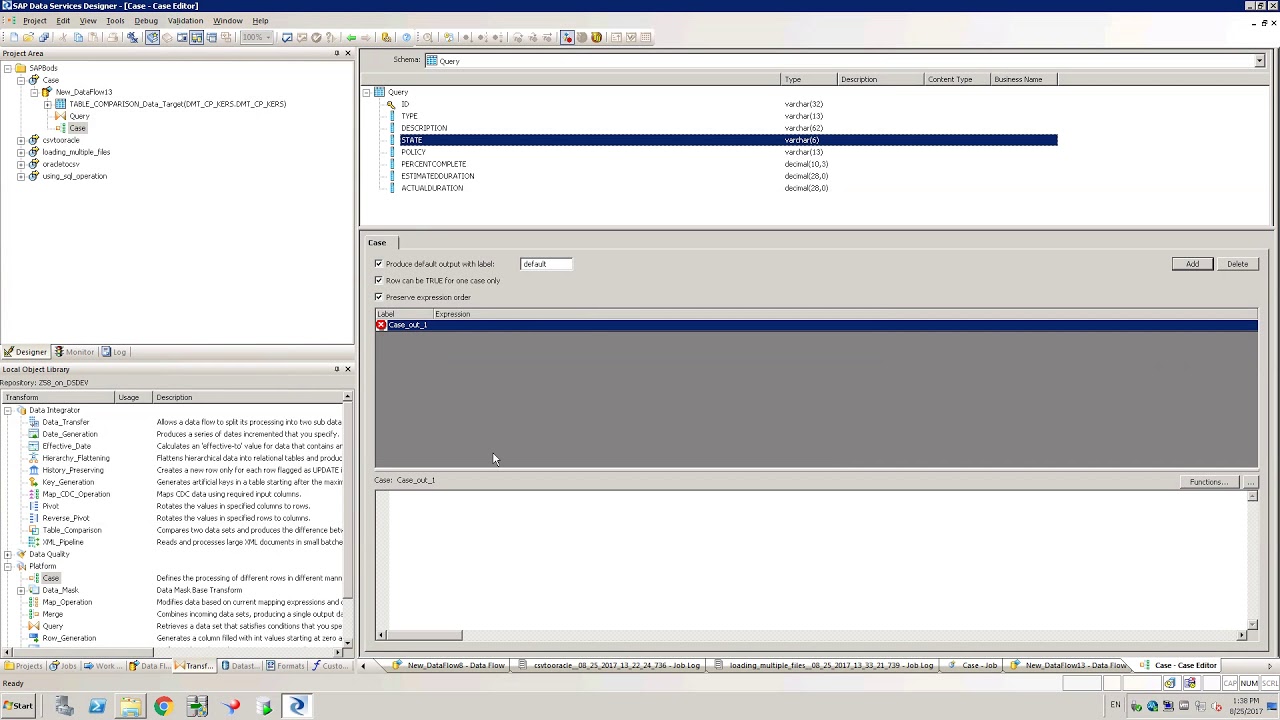Click the blue Help question mark icon
The image size is (1280, 720).
point(406,37)
